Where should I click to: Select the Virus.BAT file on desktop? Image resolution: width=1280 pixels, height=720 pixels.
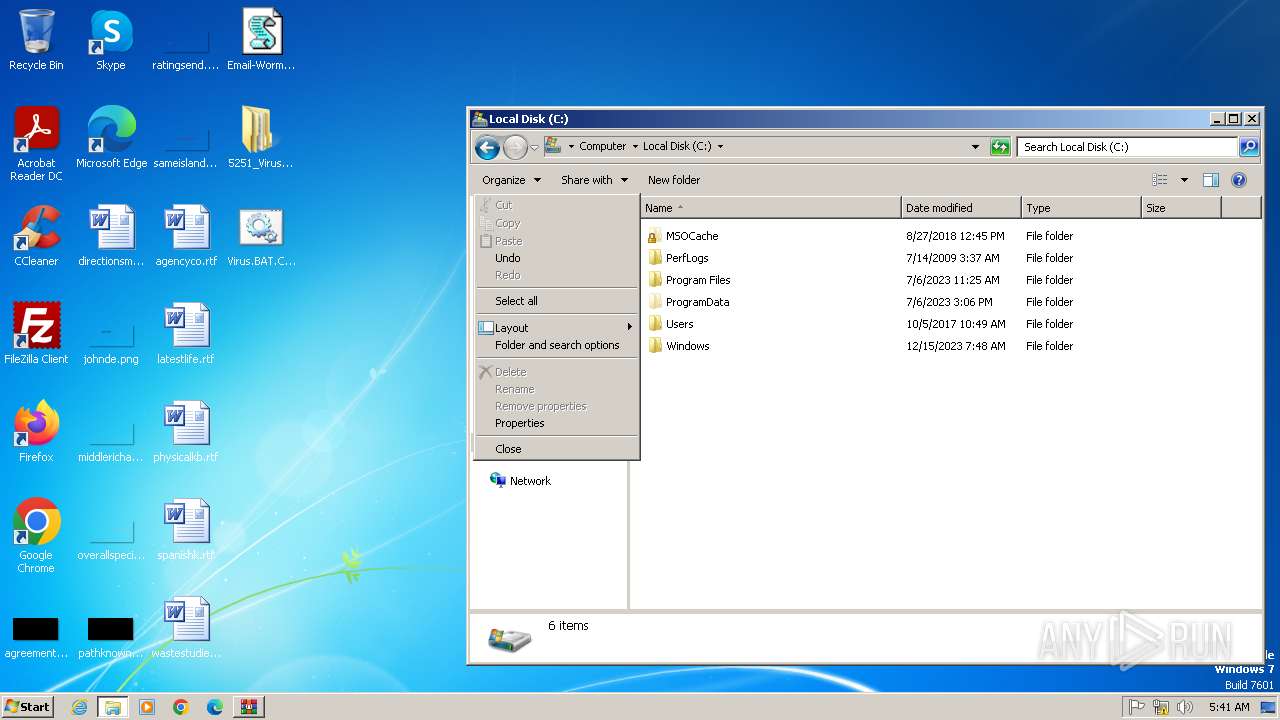(x=261, y=236)
